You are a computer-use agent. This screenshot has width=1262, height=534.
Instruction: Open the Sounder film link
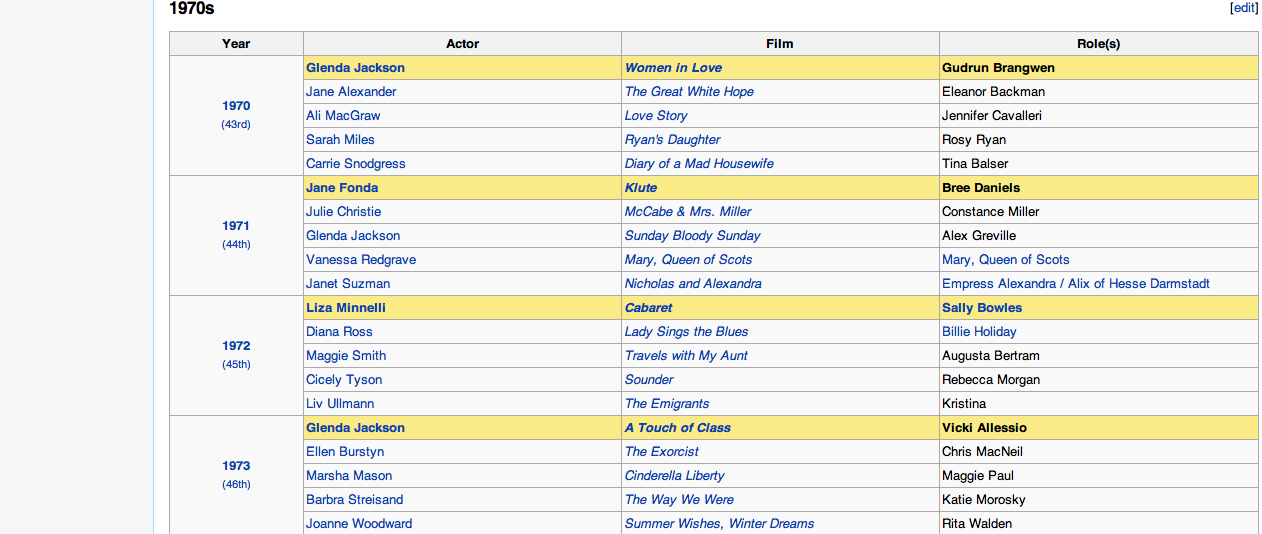[649, 380]
